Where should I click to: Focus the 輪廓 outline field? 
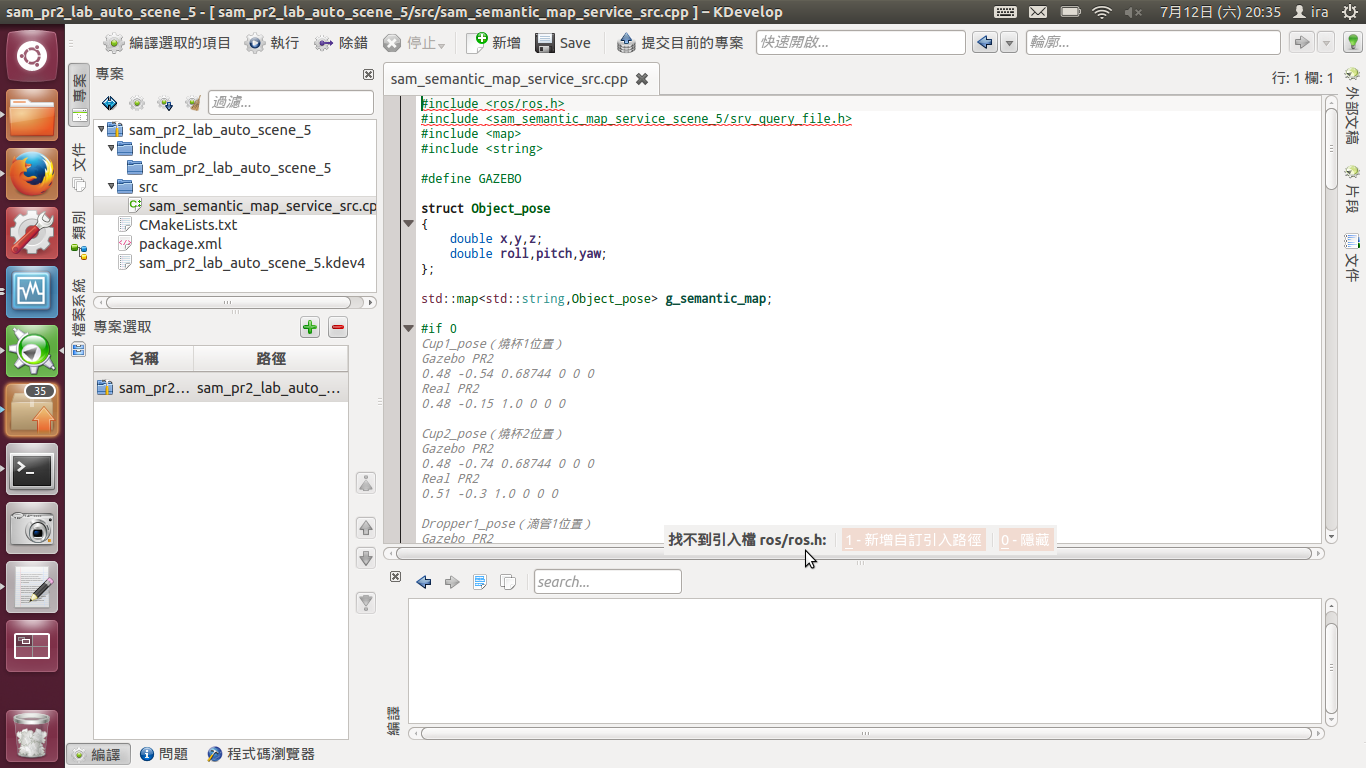tap(1152, 43)
